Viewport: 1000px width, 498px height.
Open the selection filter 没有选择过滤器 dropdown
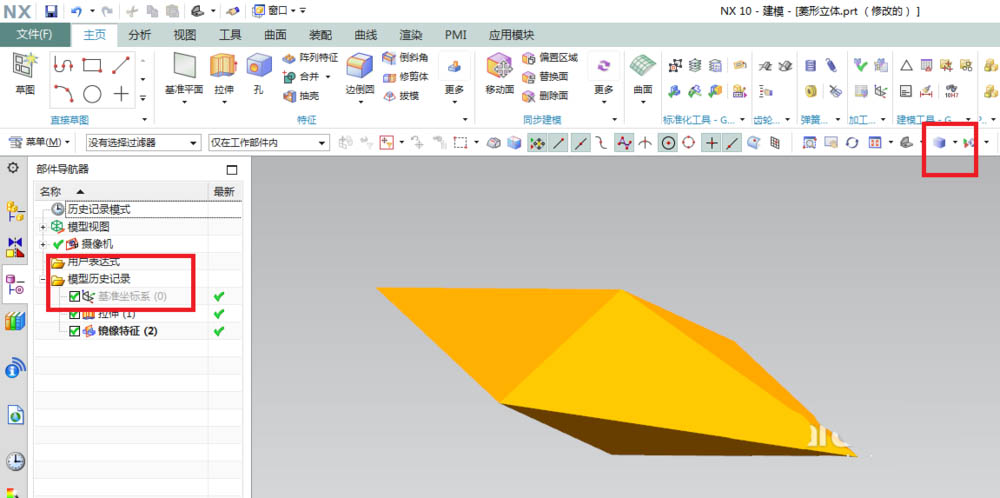tap(143, 143)
